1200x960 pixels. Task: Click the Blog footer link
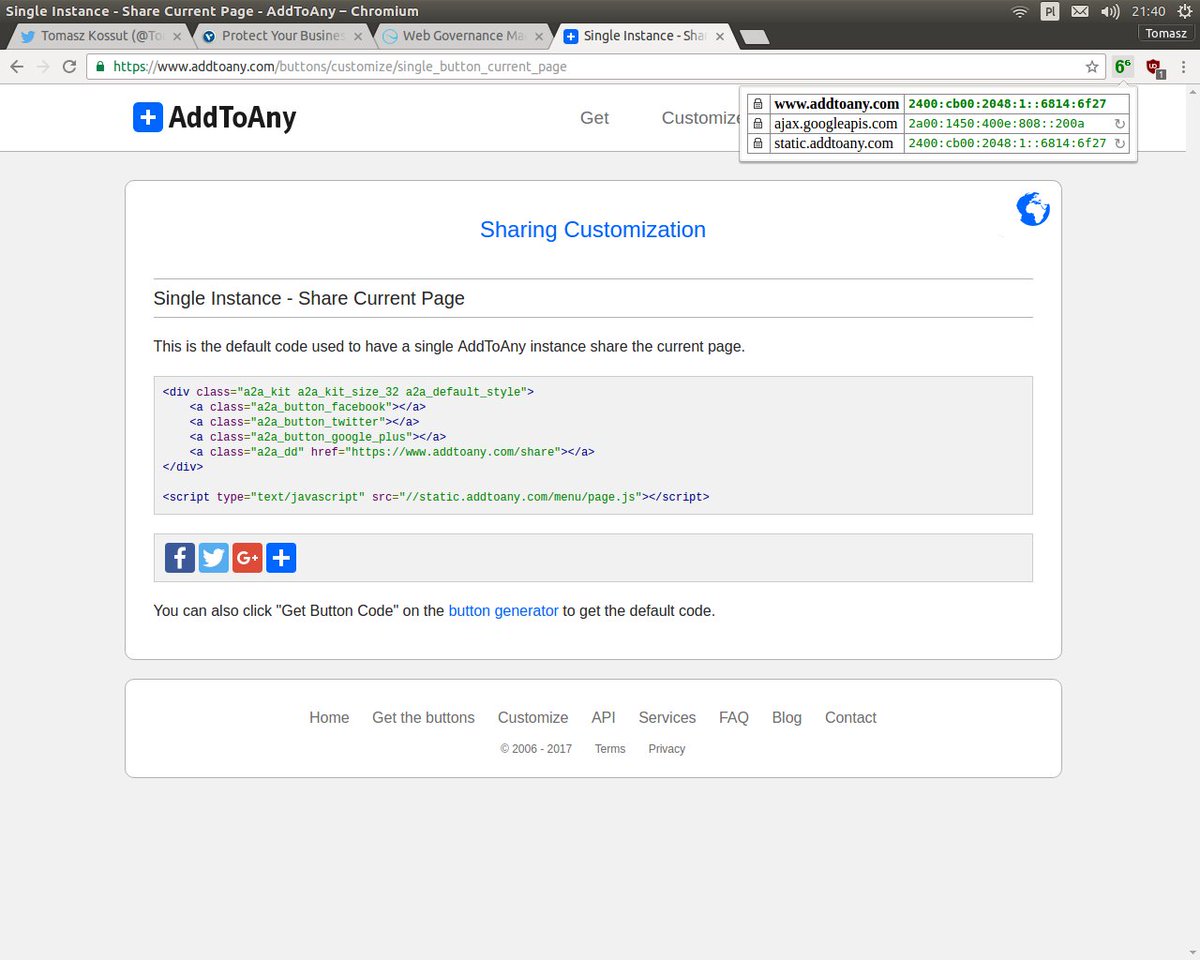pos(787,718)
